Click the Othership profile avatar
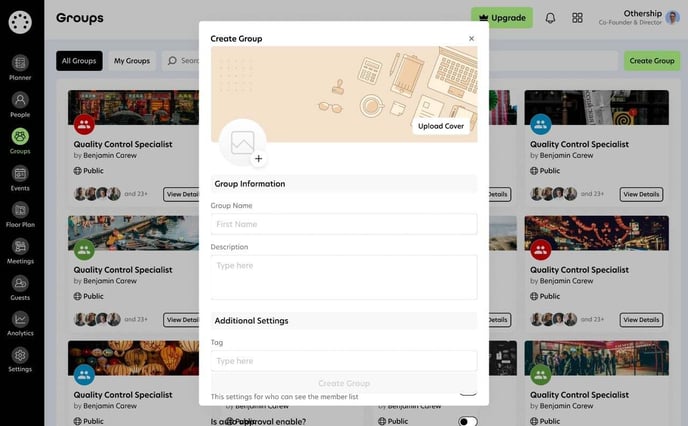688x426 pixels. 672,18
